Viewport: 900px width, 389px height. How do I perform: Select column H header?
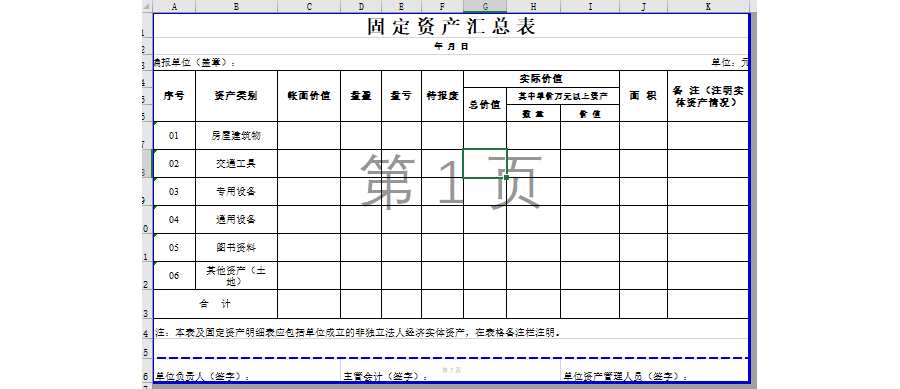[533, 6]
